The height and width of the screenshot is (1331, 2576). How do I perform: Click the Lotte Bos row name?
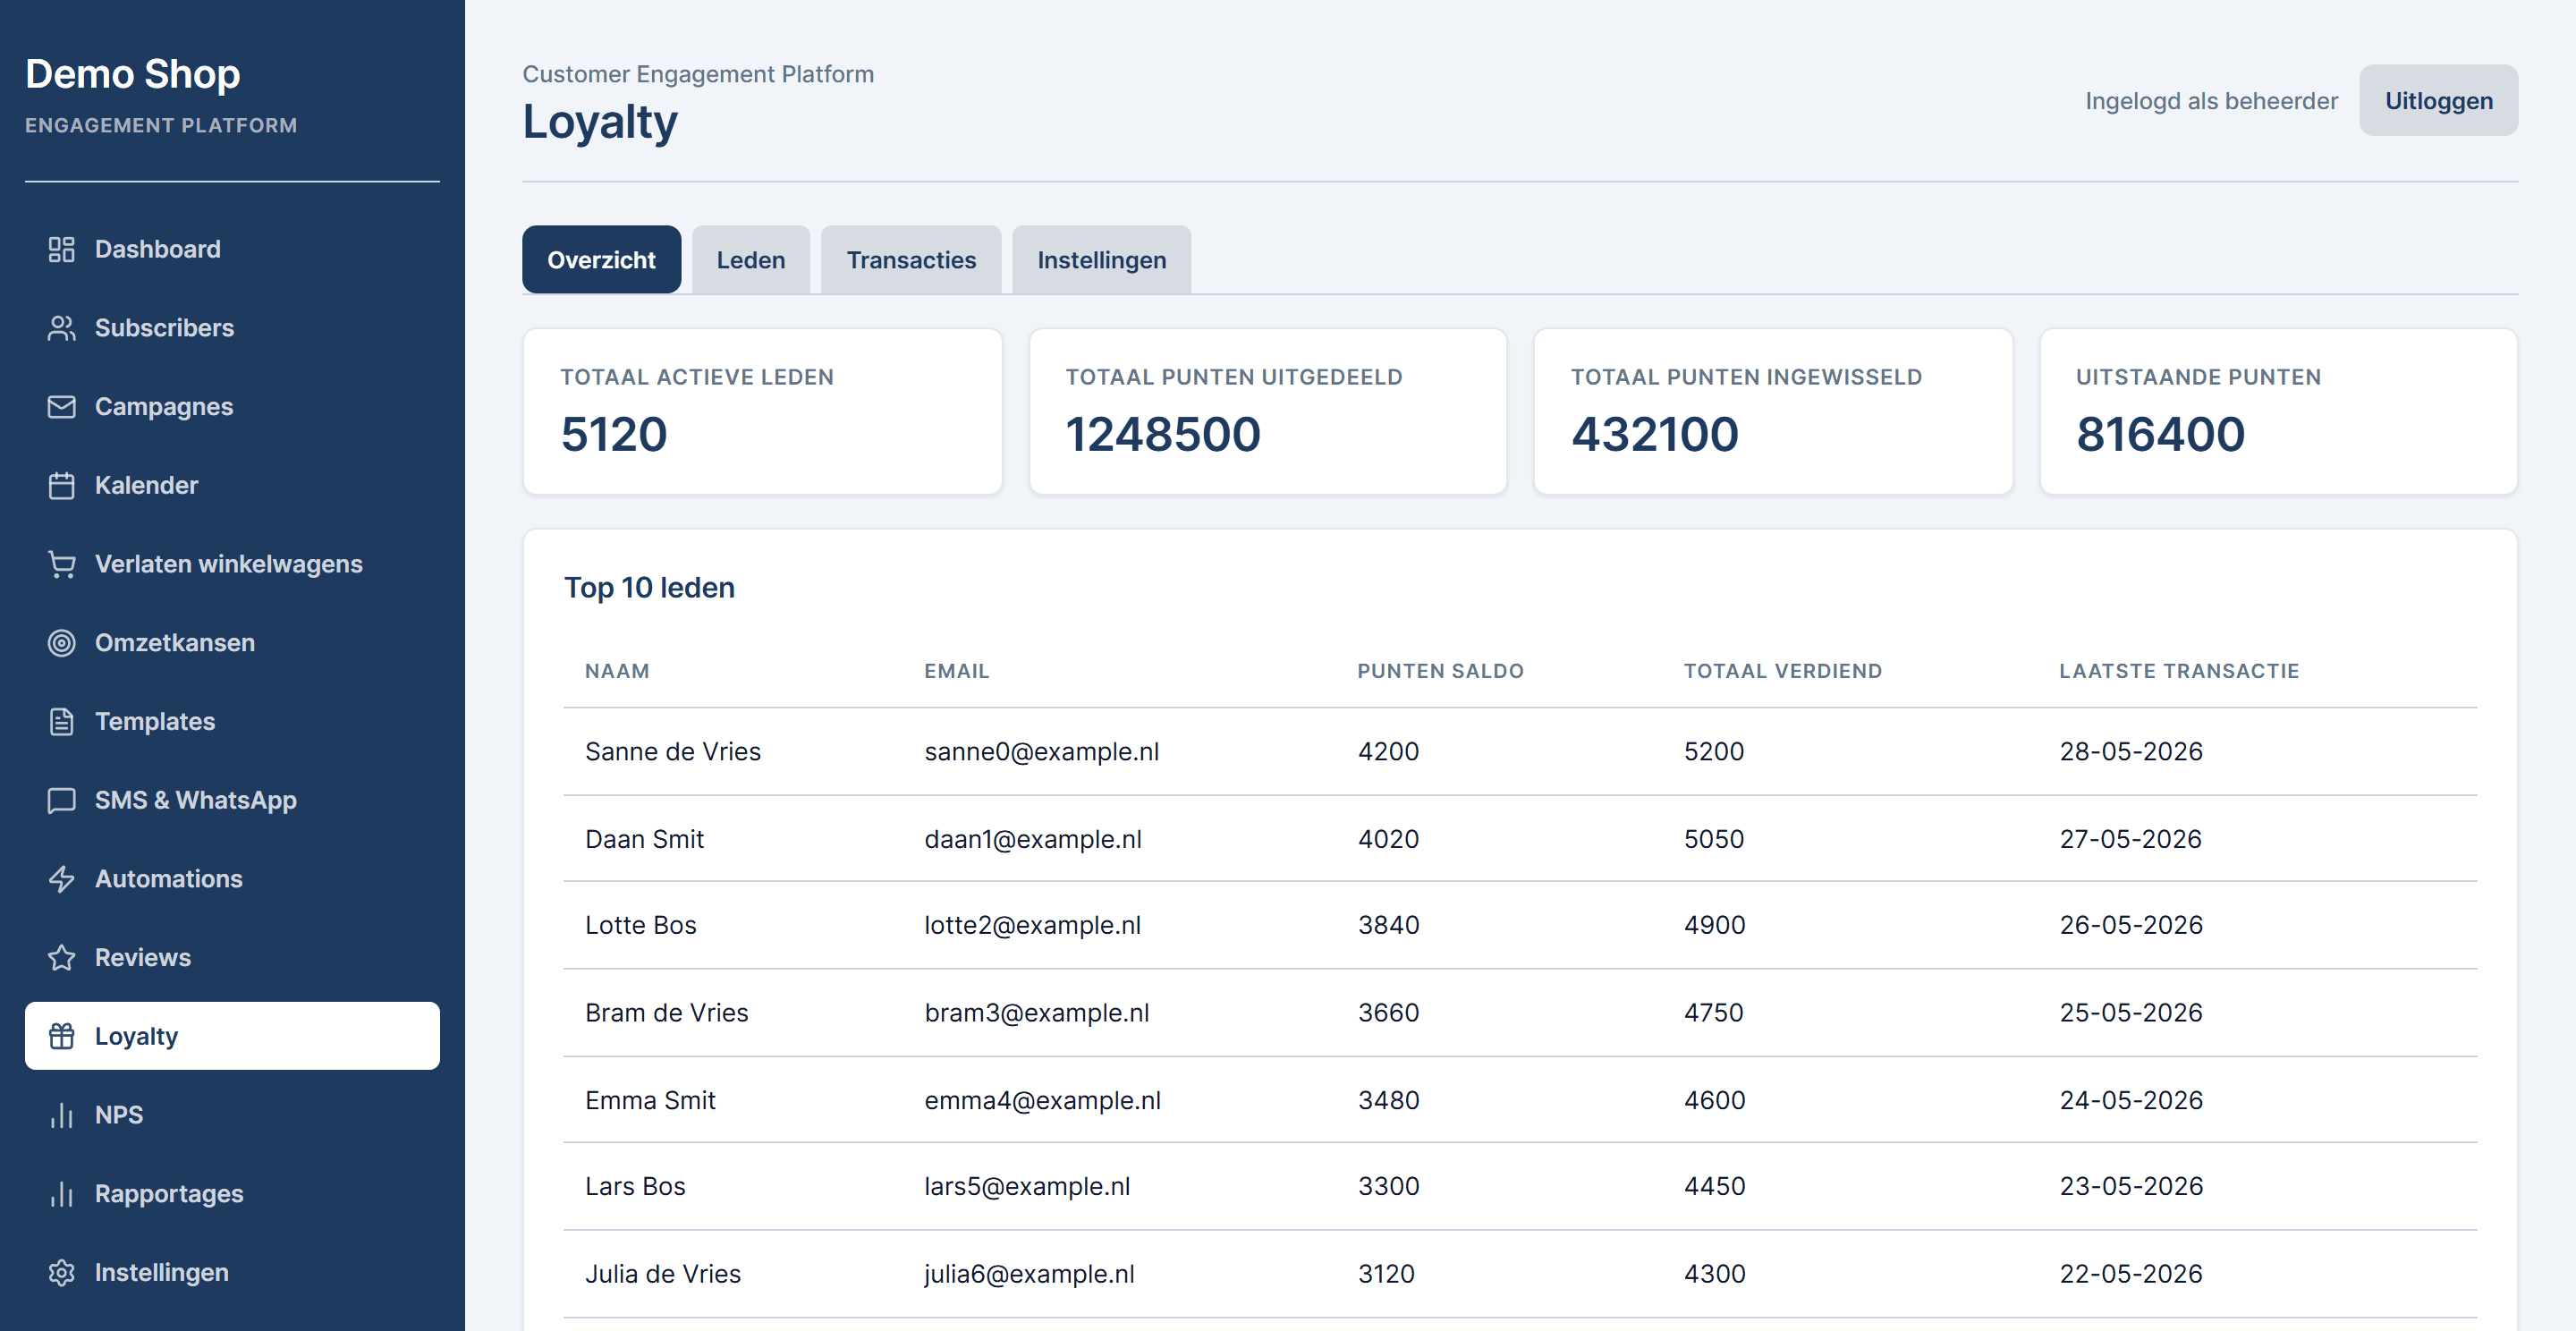641,925
